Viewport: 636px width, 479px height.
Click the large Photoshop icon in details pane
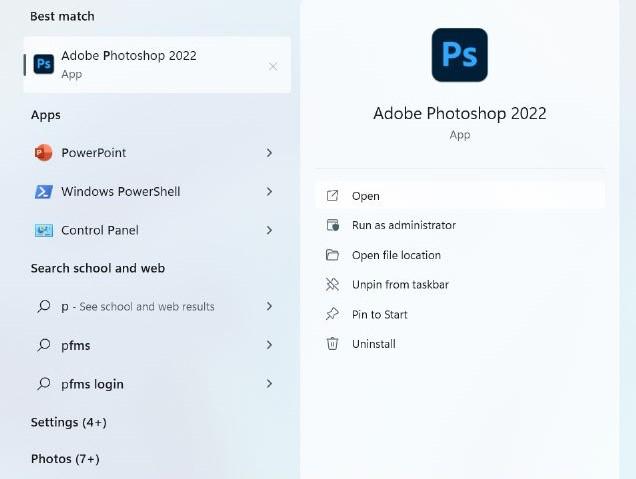[460, 55]
